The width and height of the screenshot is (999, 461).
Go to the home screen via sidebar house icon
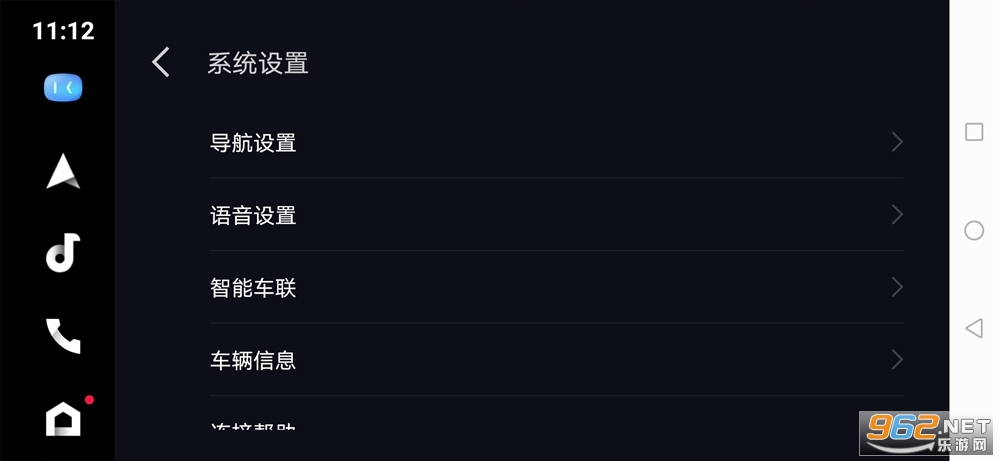pyautogui.click(x=63, y=418)
